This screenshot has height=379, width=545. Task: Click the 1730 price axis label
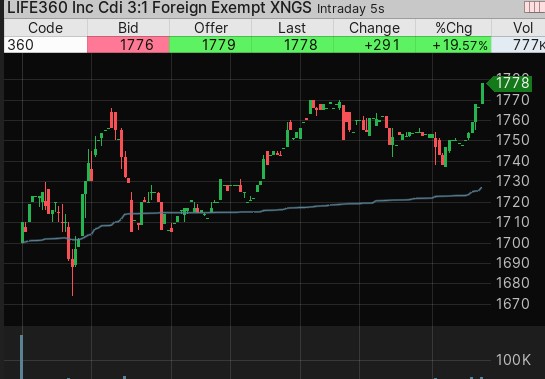pos(513,181)
